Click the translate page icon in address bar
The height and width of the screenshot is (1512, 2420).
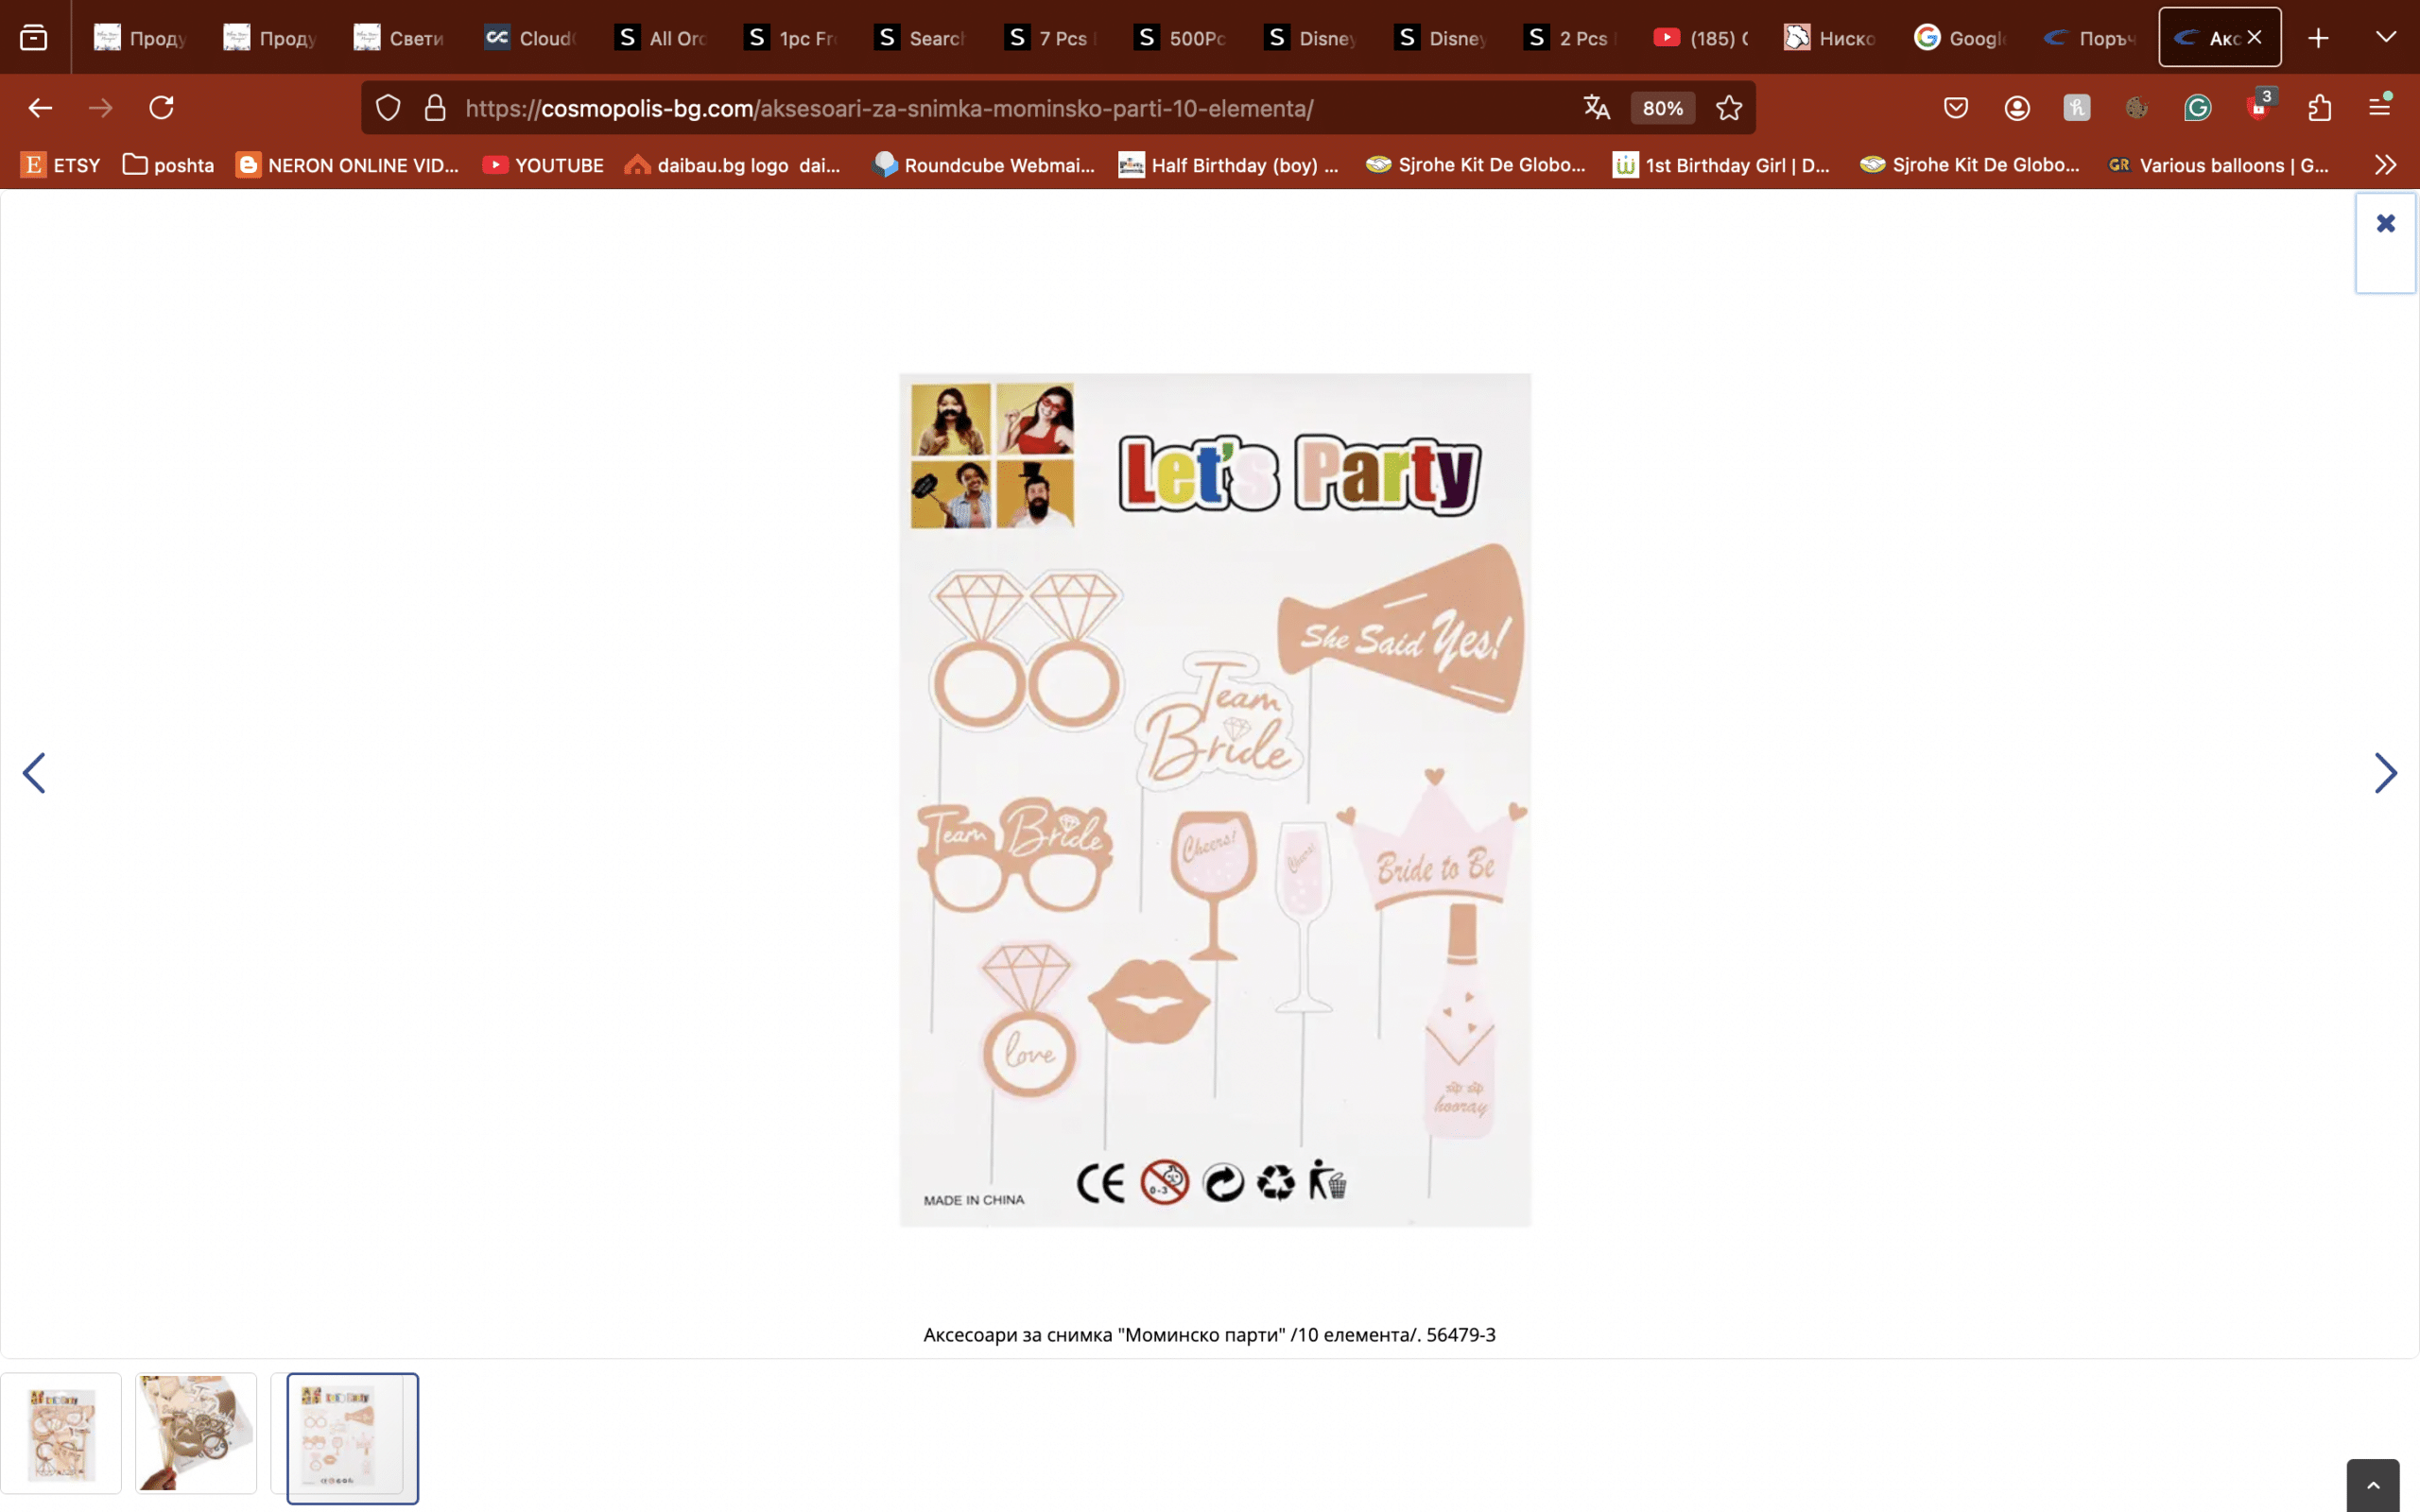click(x=1596, y=108)
